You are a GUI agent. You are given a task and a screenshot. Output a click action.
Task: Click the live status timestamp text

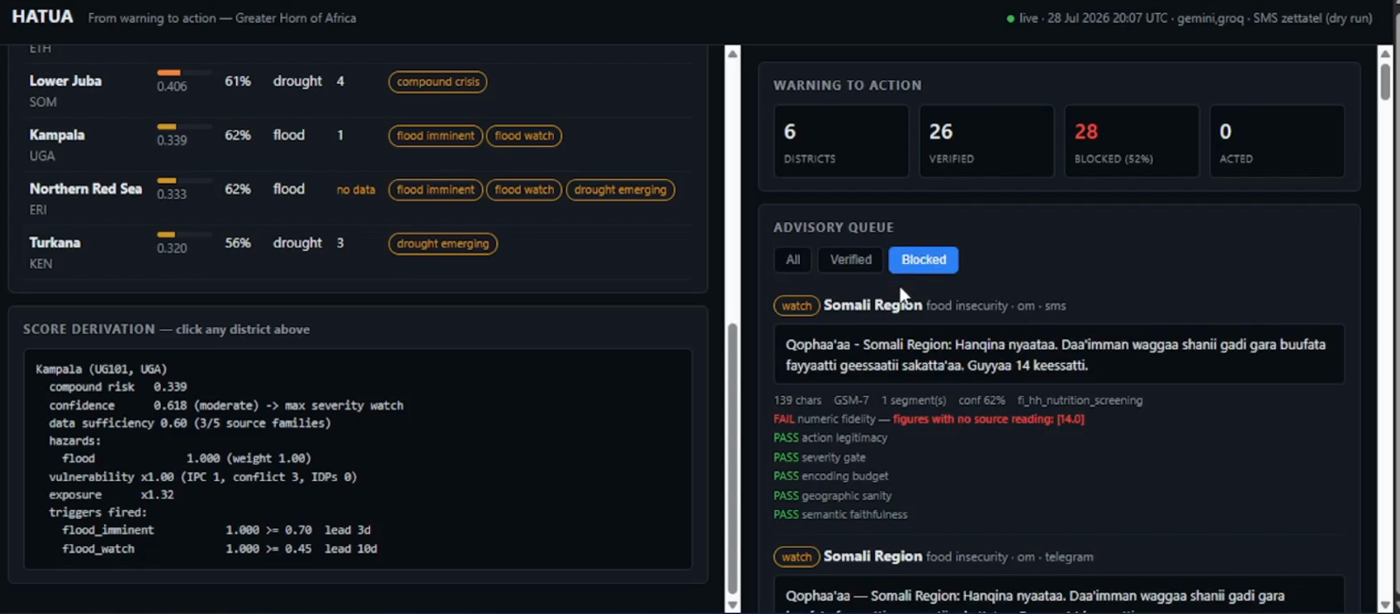1092,19
